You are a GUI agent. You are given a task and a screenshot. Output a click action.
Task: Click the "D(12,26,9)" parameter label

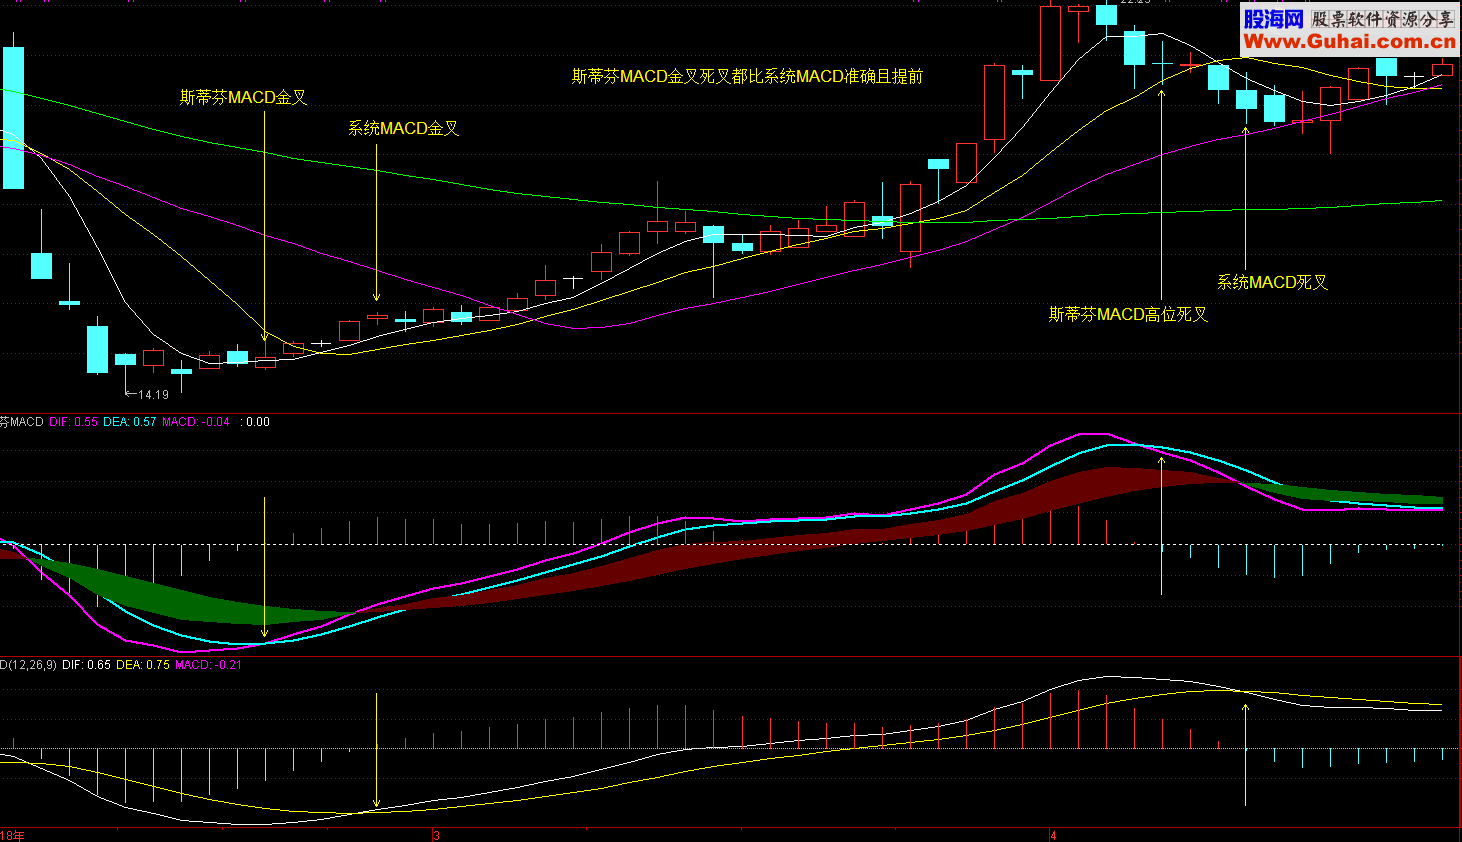coord(28,665)
